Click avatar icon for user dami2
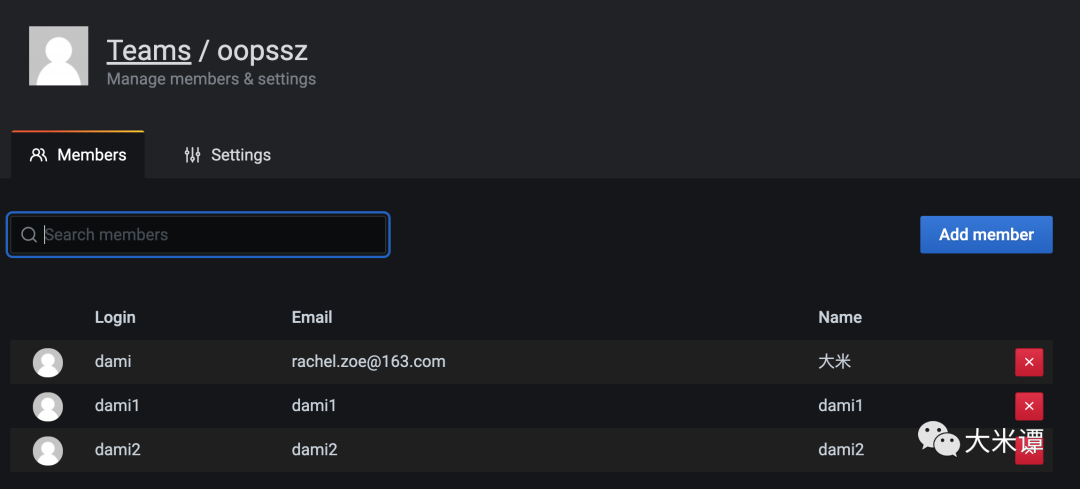 coord(48,450)
